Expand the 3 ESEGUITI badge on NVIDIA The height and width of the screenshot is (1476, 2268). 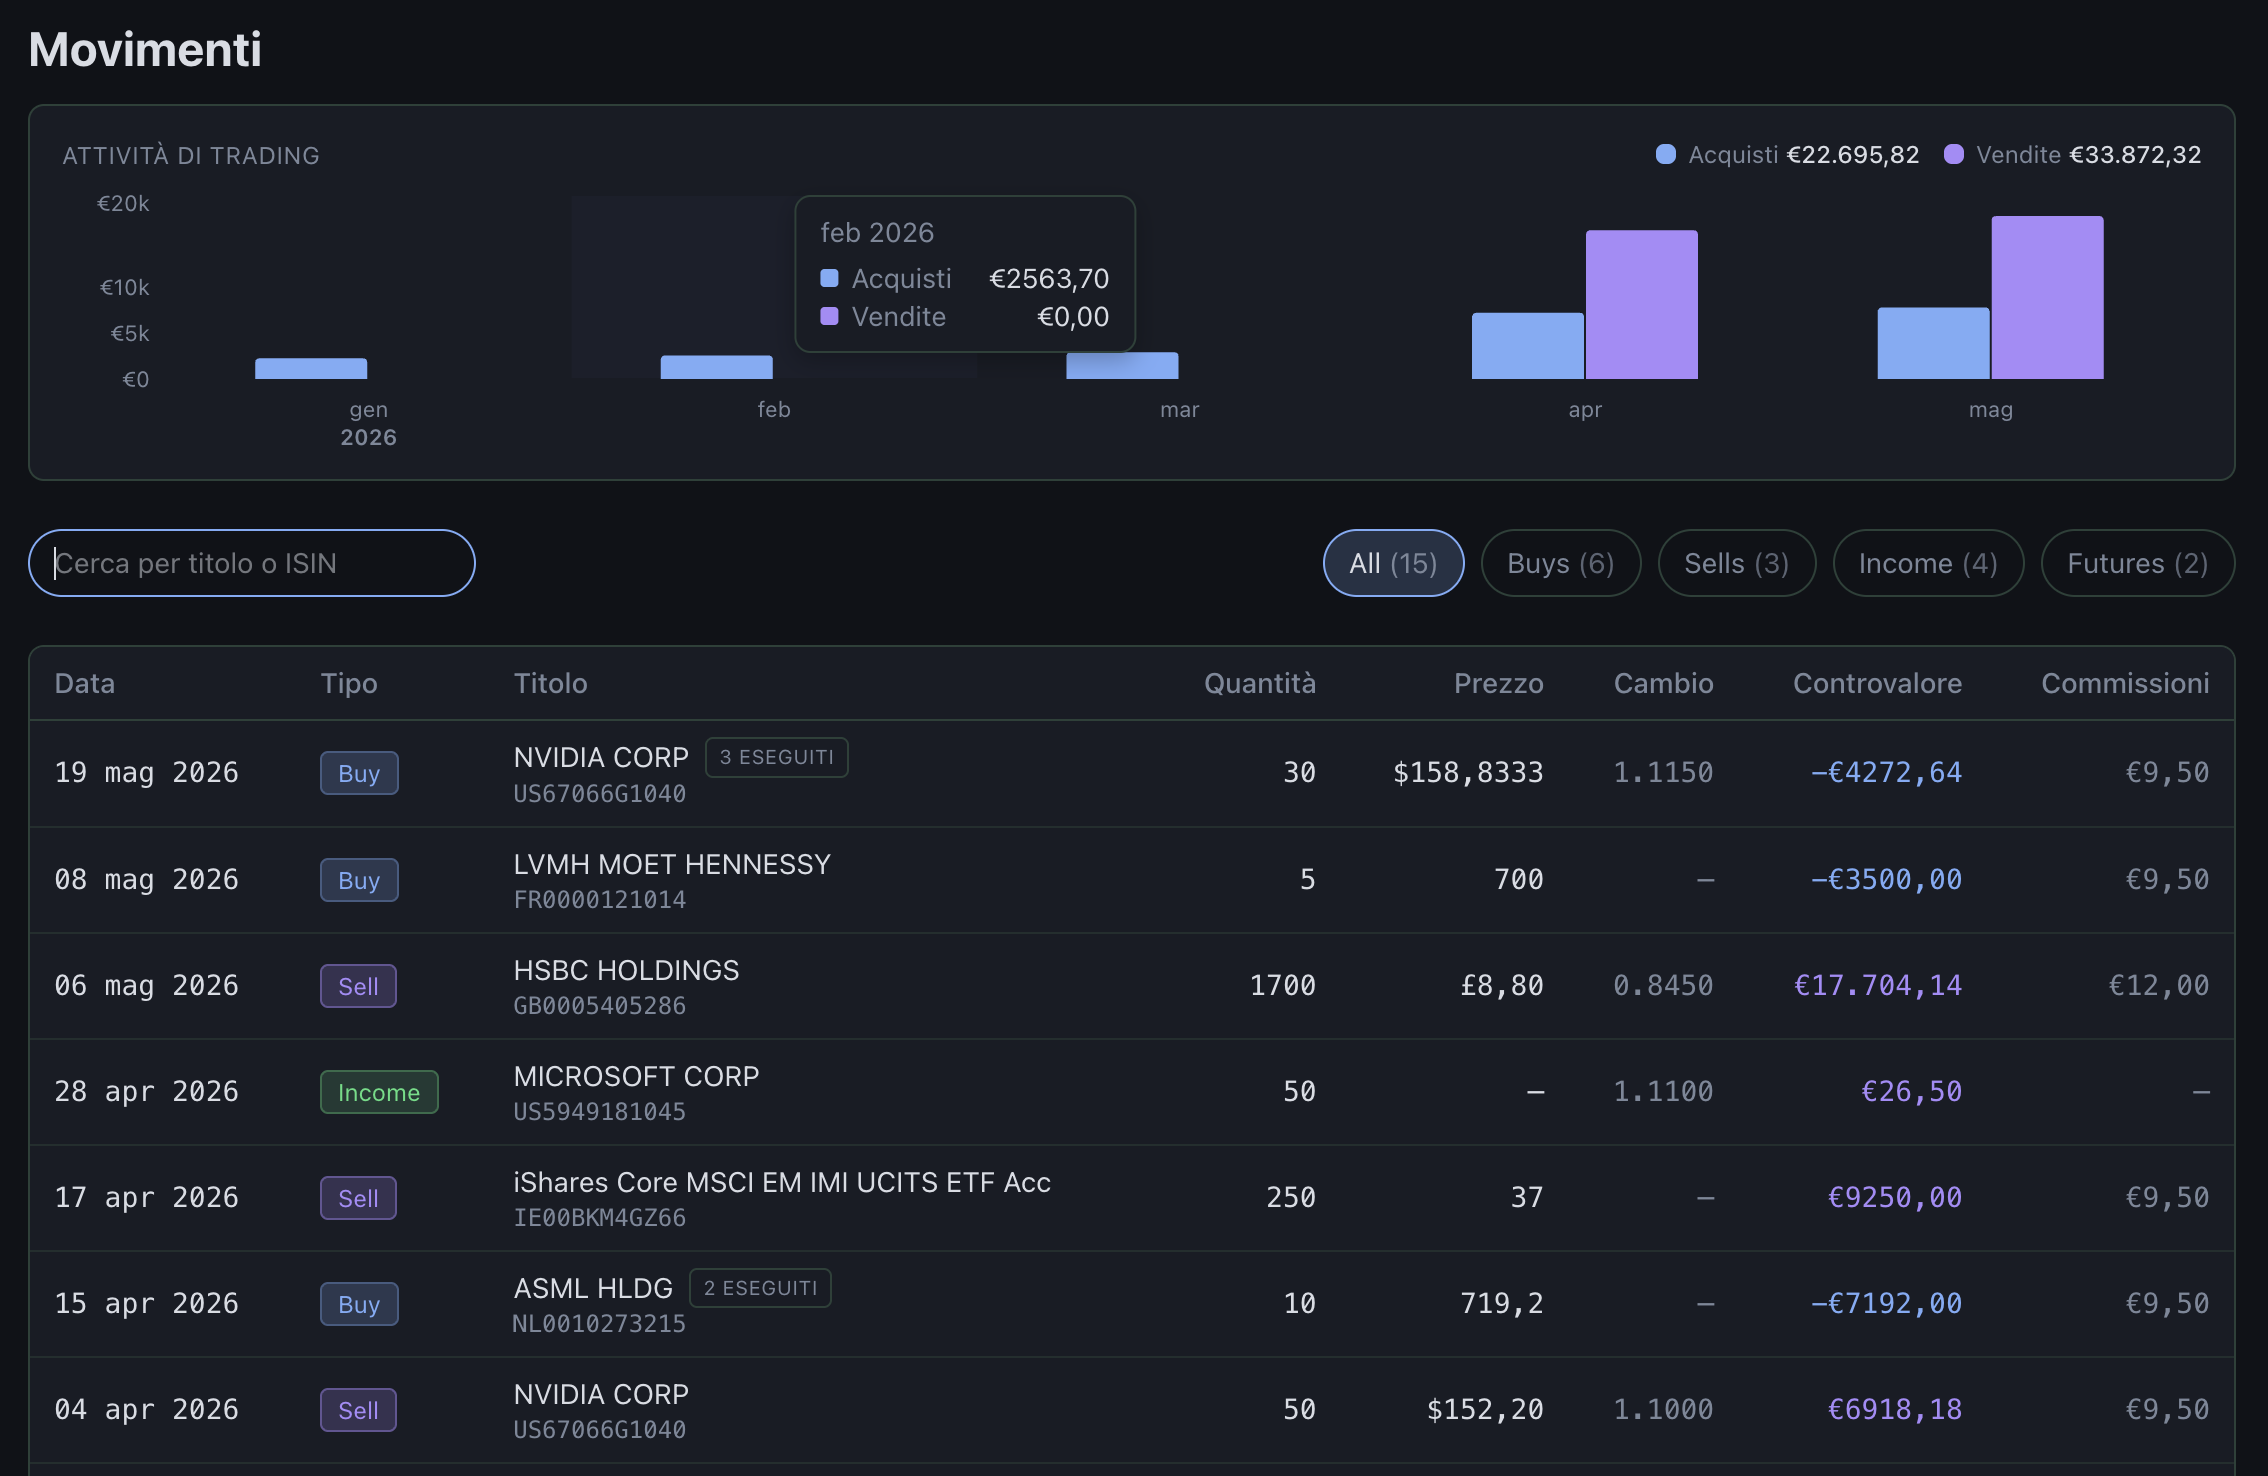pyautogui.click(x=777, y=757)
